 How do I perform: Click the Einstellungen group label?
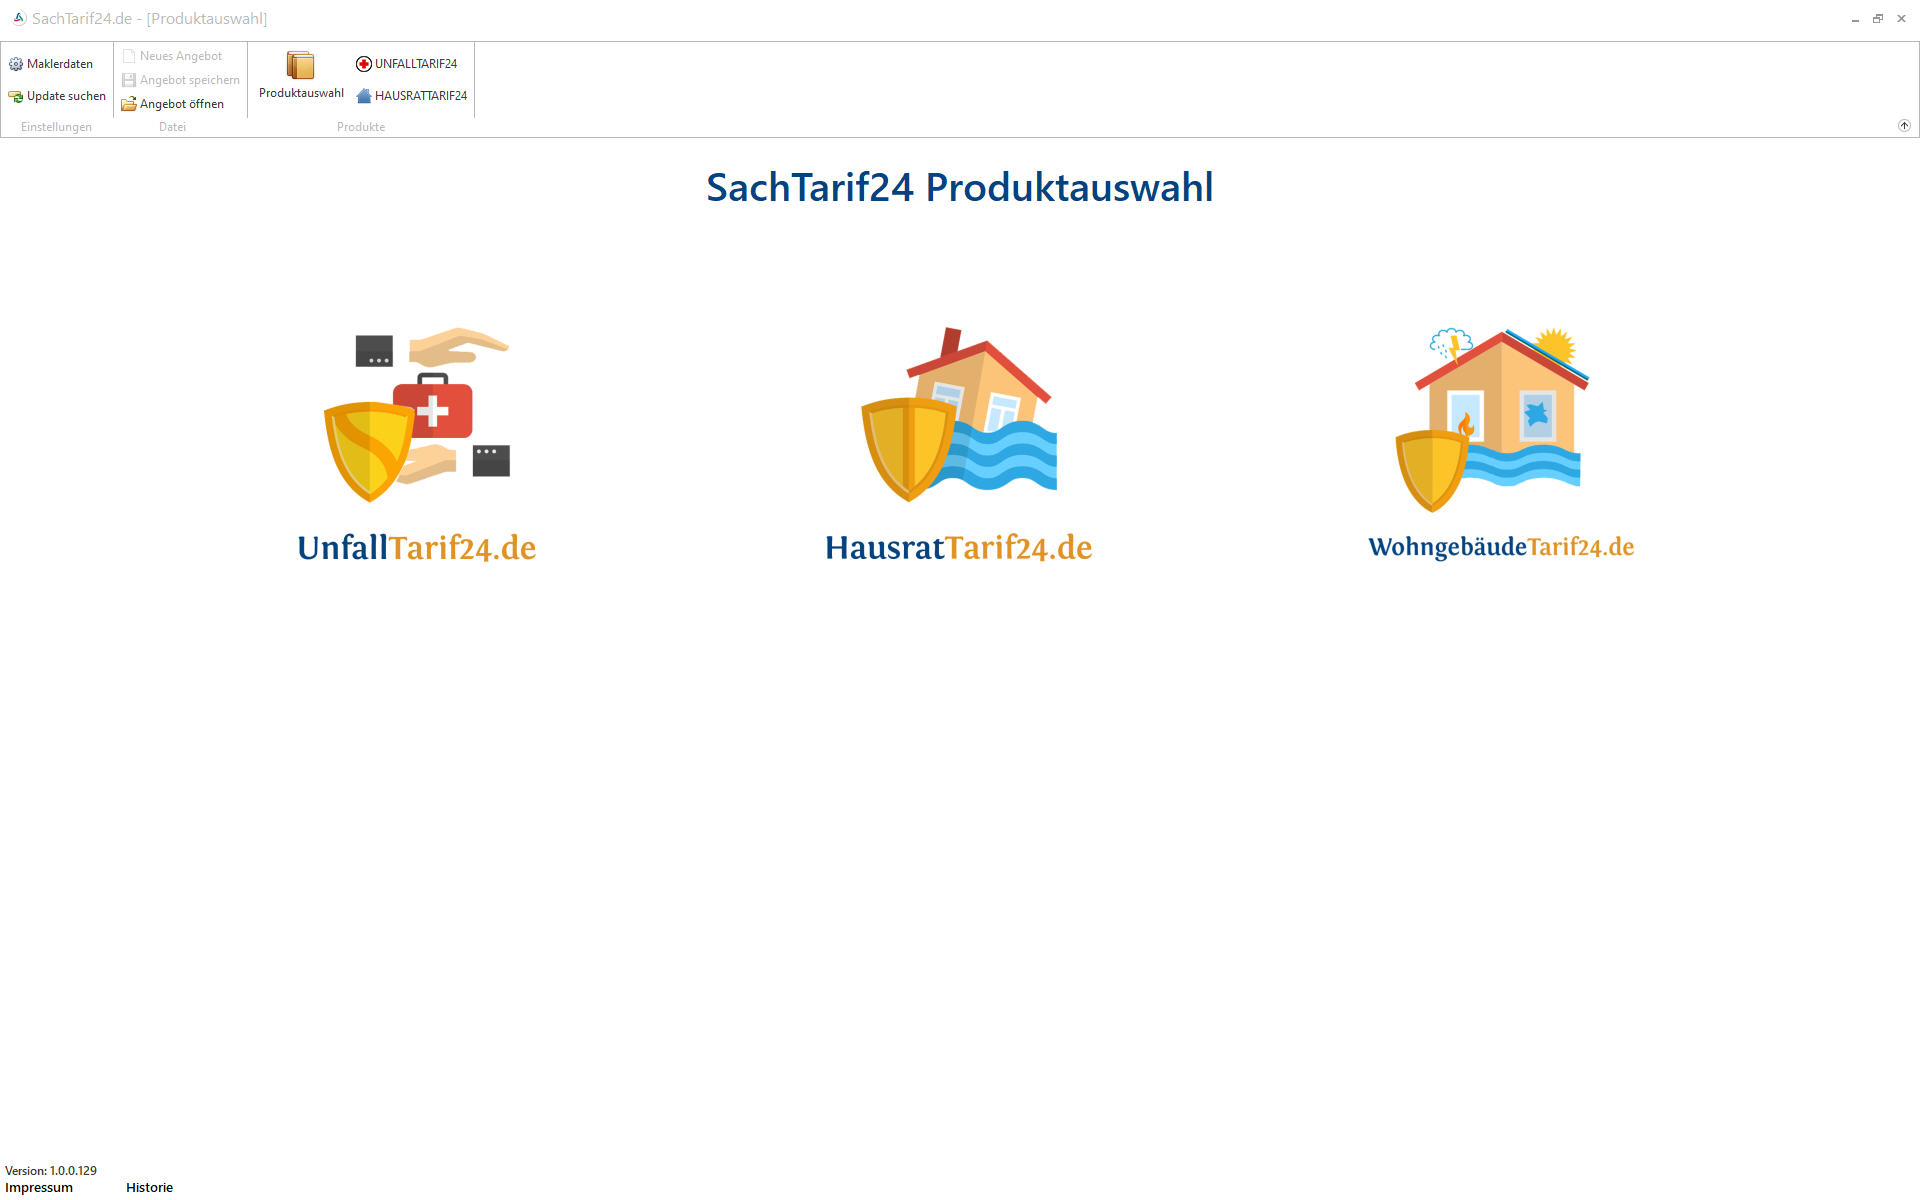point(55,127)
